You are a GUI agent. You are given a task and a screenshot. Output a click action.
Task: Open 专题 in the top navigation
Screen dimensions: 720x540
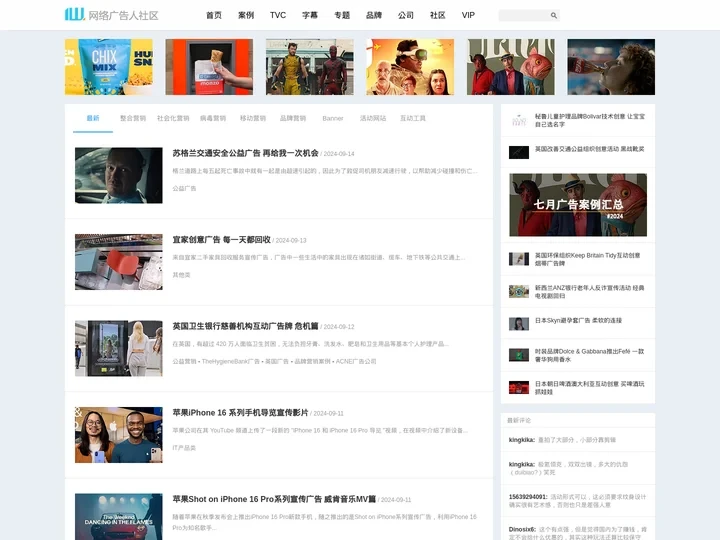342,15
